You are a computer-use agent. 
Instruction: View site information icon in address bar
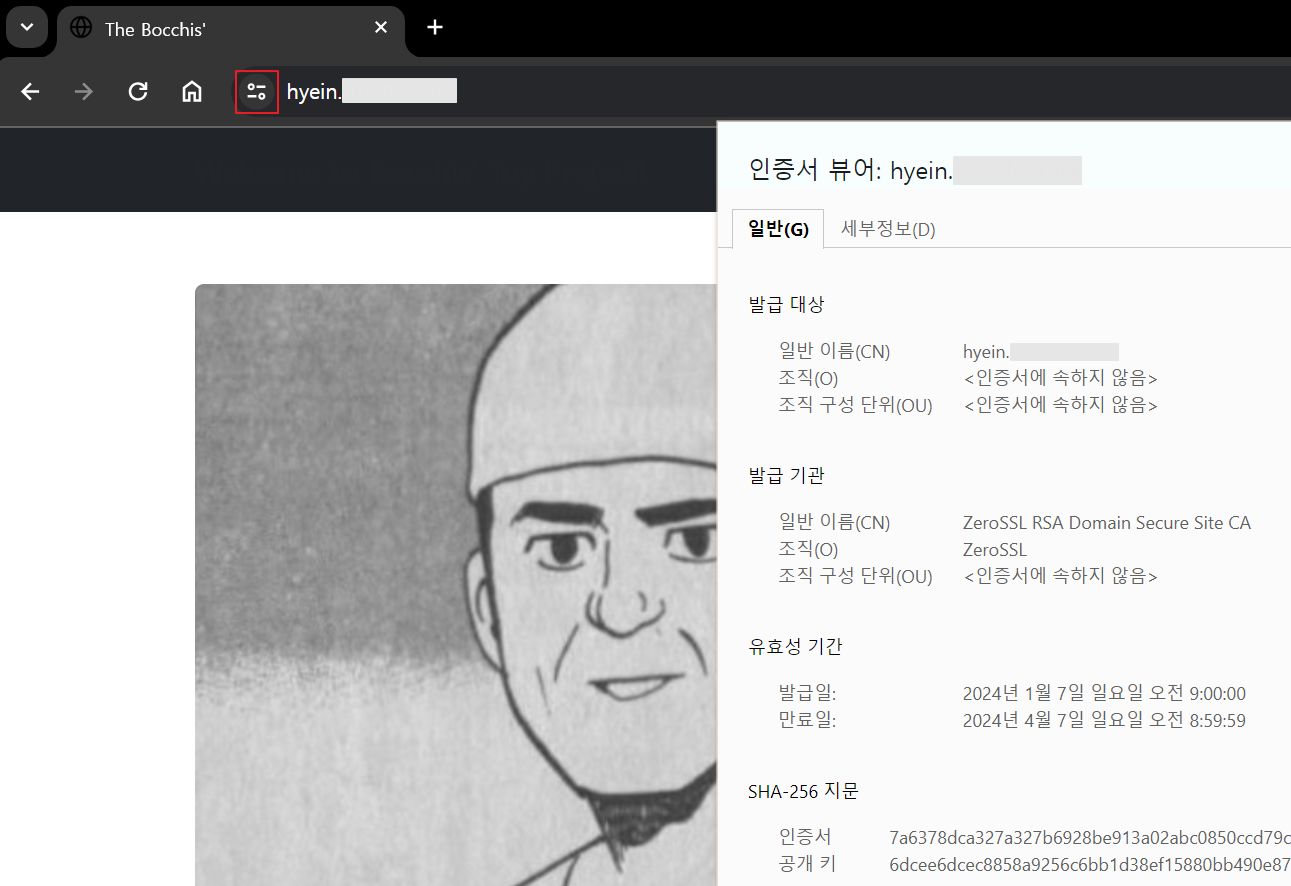pyautogui.click(x=257, y=92)
